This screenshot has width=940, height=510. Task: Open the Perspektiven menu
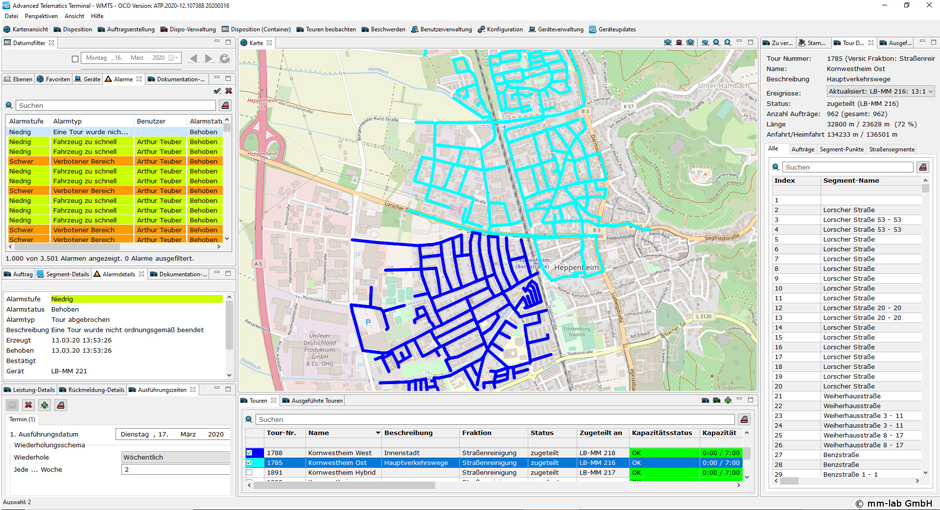(41, 16)
